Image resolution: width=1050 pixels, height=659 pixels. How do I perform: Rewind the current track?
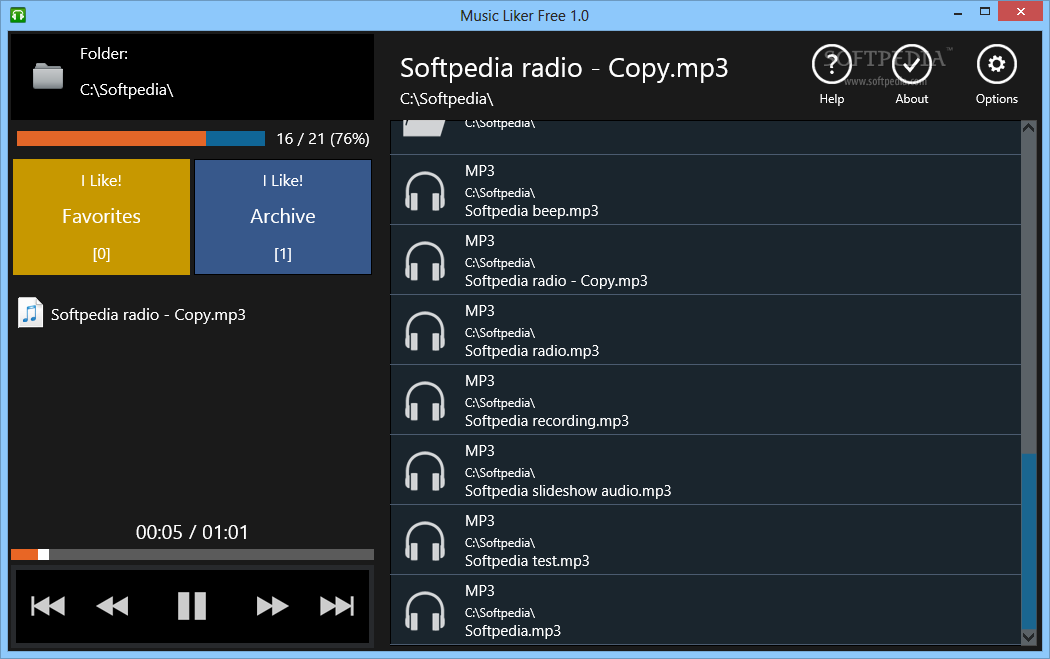(112, 606)
